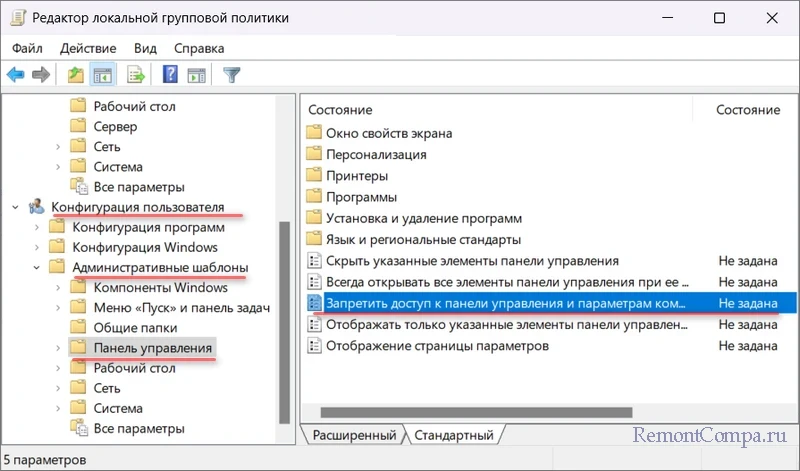This screenshot has width=800, height=471.
Task: Click the policy icon of Скрыть указанные элементы
Action: coord(314,261)
